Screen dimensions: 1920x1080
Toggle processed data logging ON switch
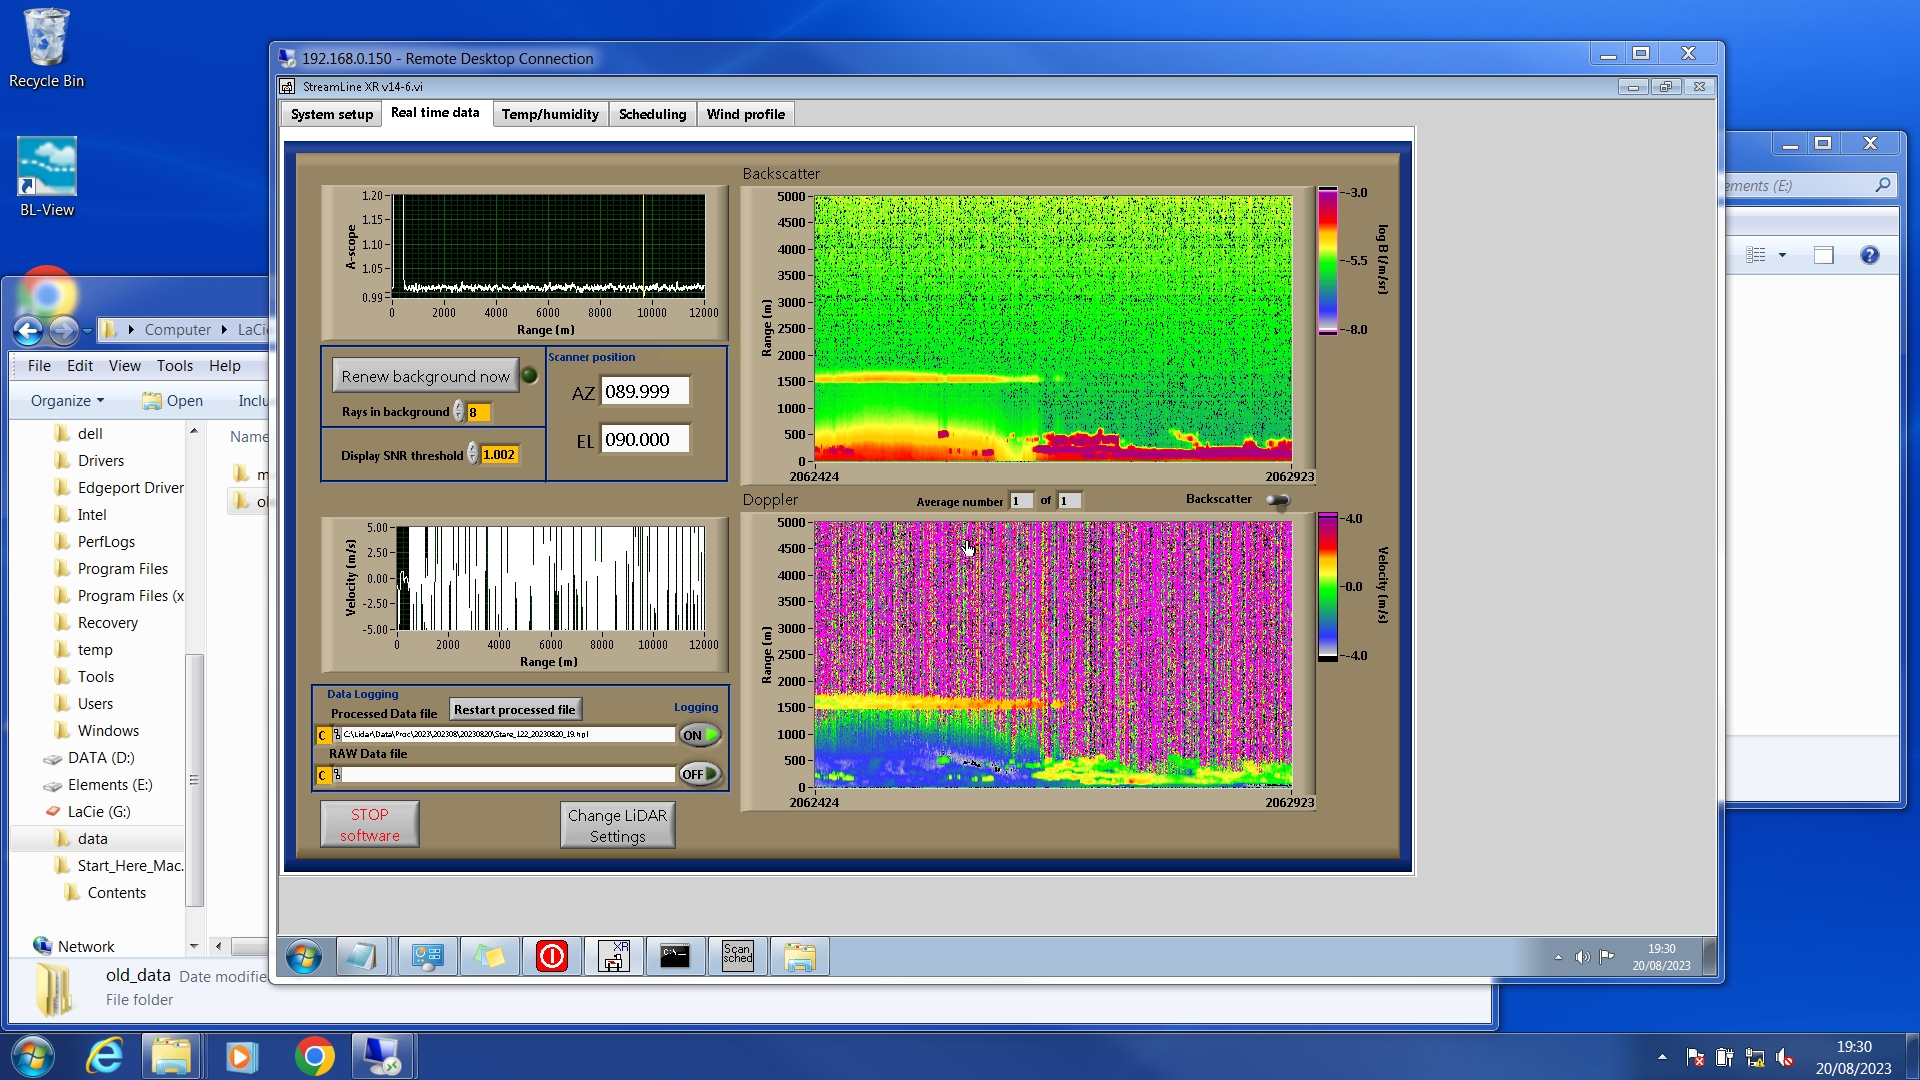pyautogui.click(x=699, y=735)
